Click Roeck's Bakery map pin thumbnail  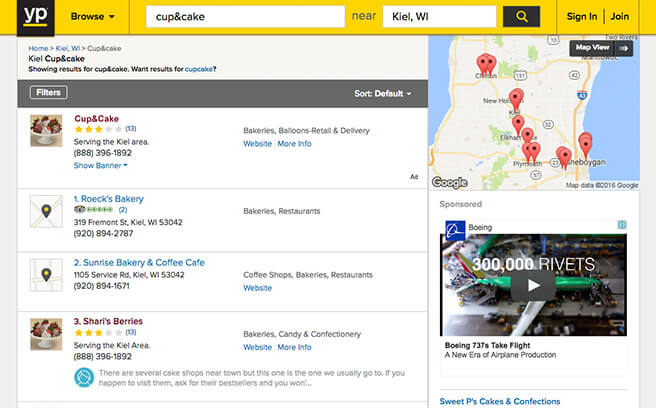click(46, 211)
